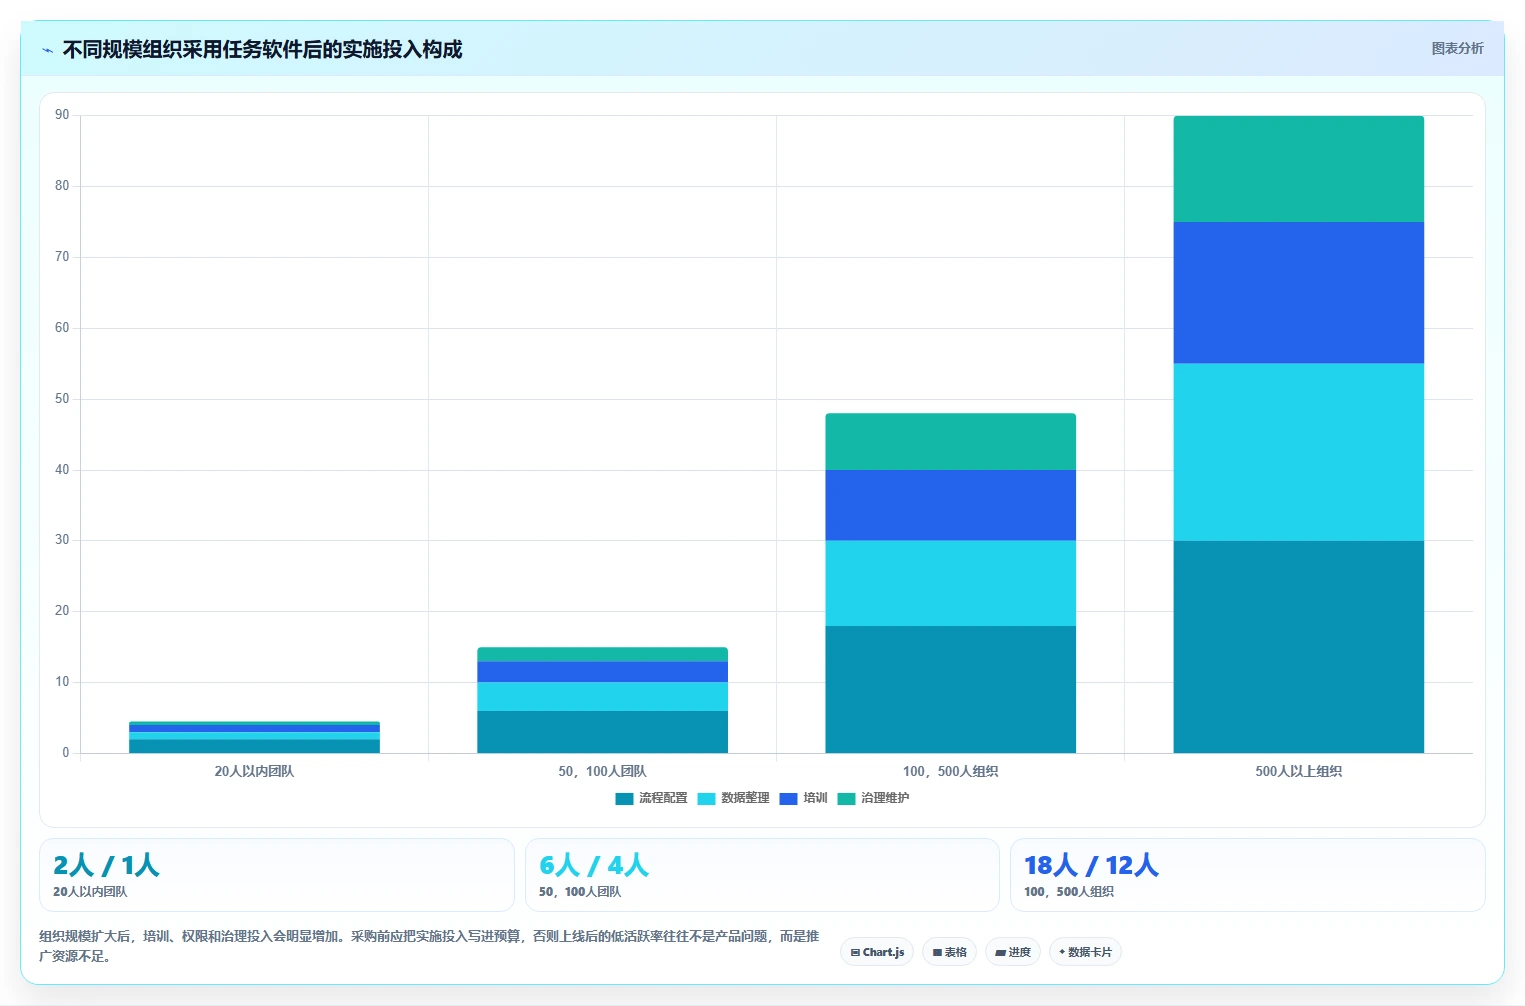
Task: Select the 2人 / 1人 data card
Action: [277, 875]
